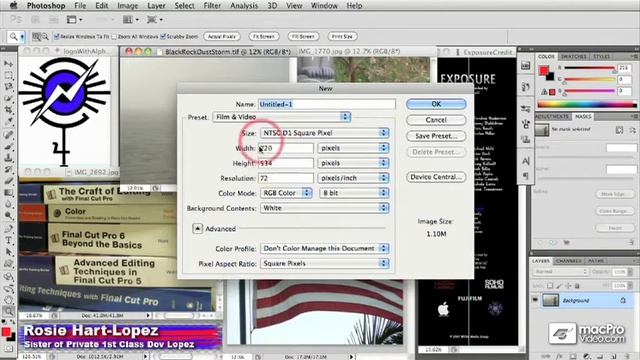Screen dimensions: 640x360
Task: Click the Character panel icon in dock
Action: (x=525, y=161)
